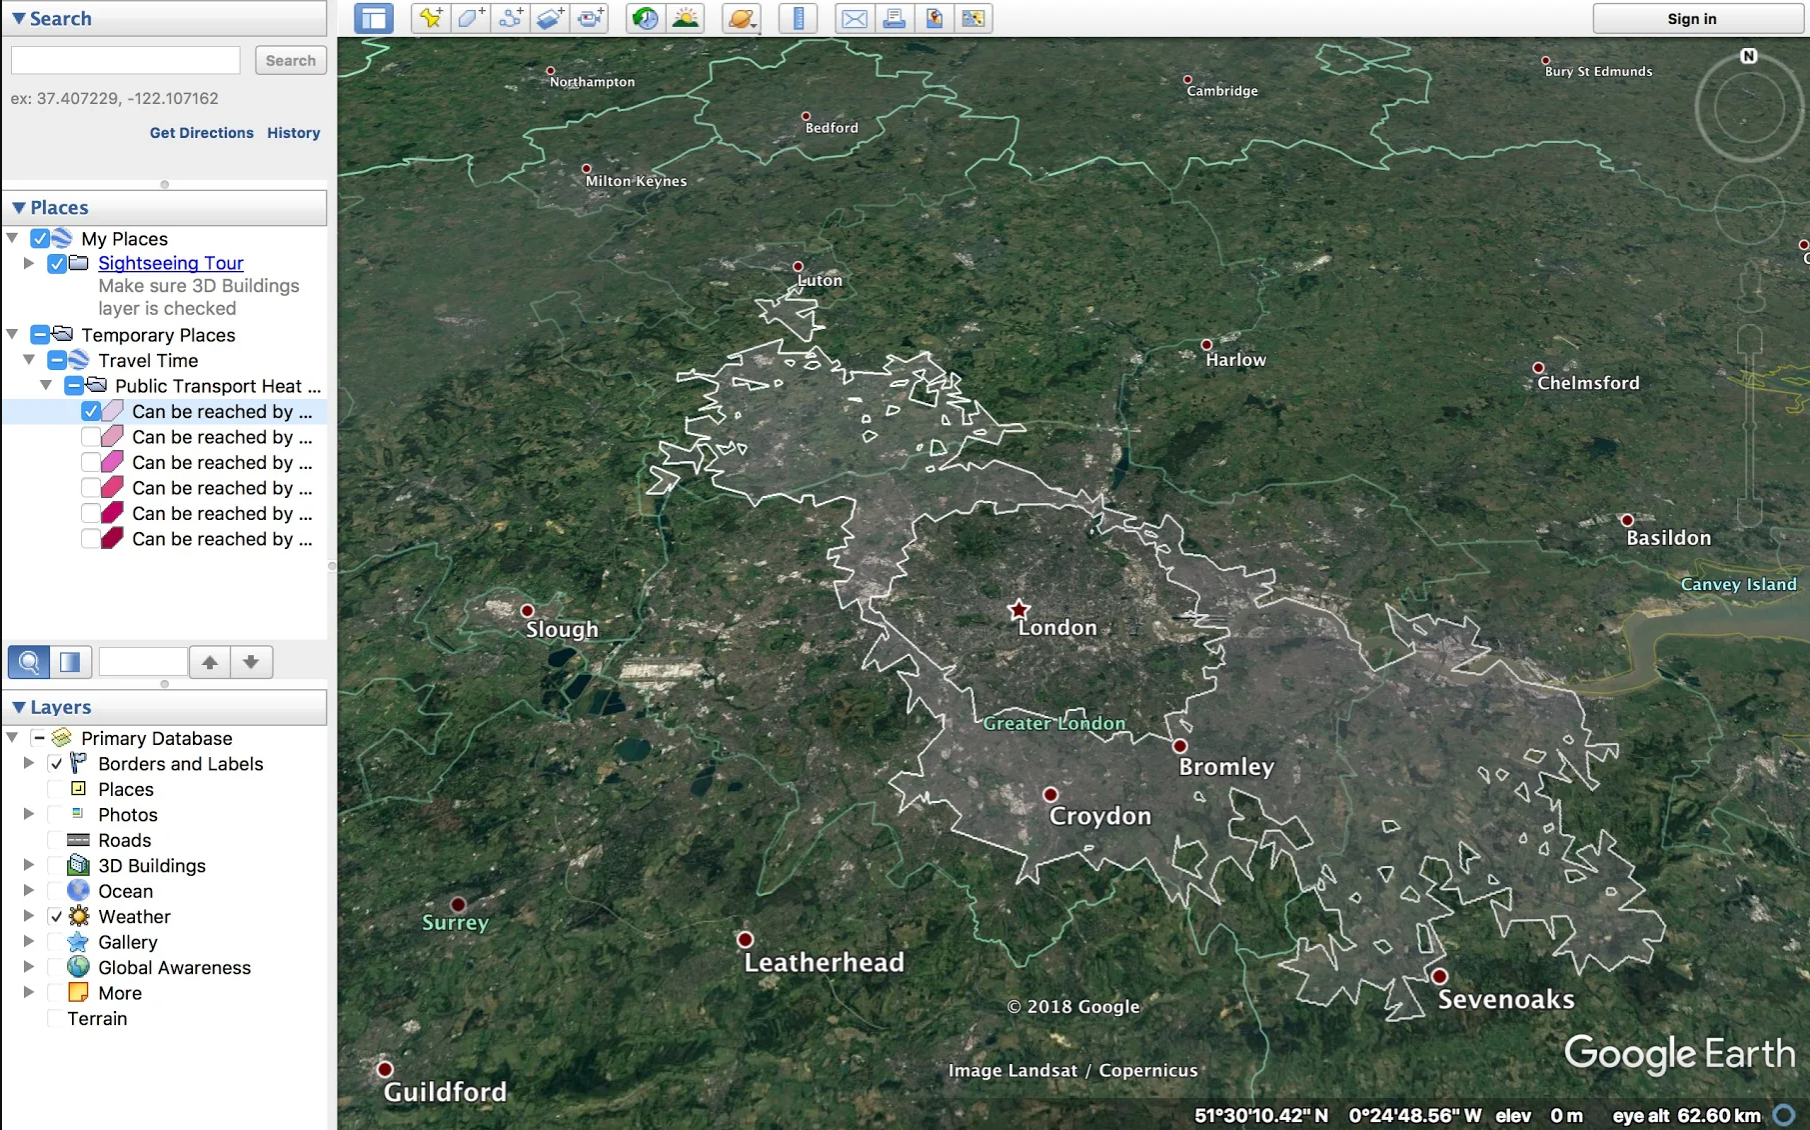Image resolution: width=1810 pixels, height=1130 pixels.
Task: Uncheck Weather layer checkbox
Action: [56, 917]
